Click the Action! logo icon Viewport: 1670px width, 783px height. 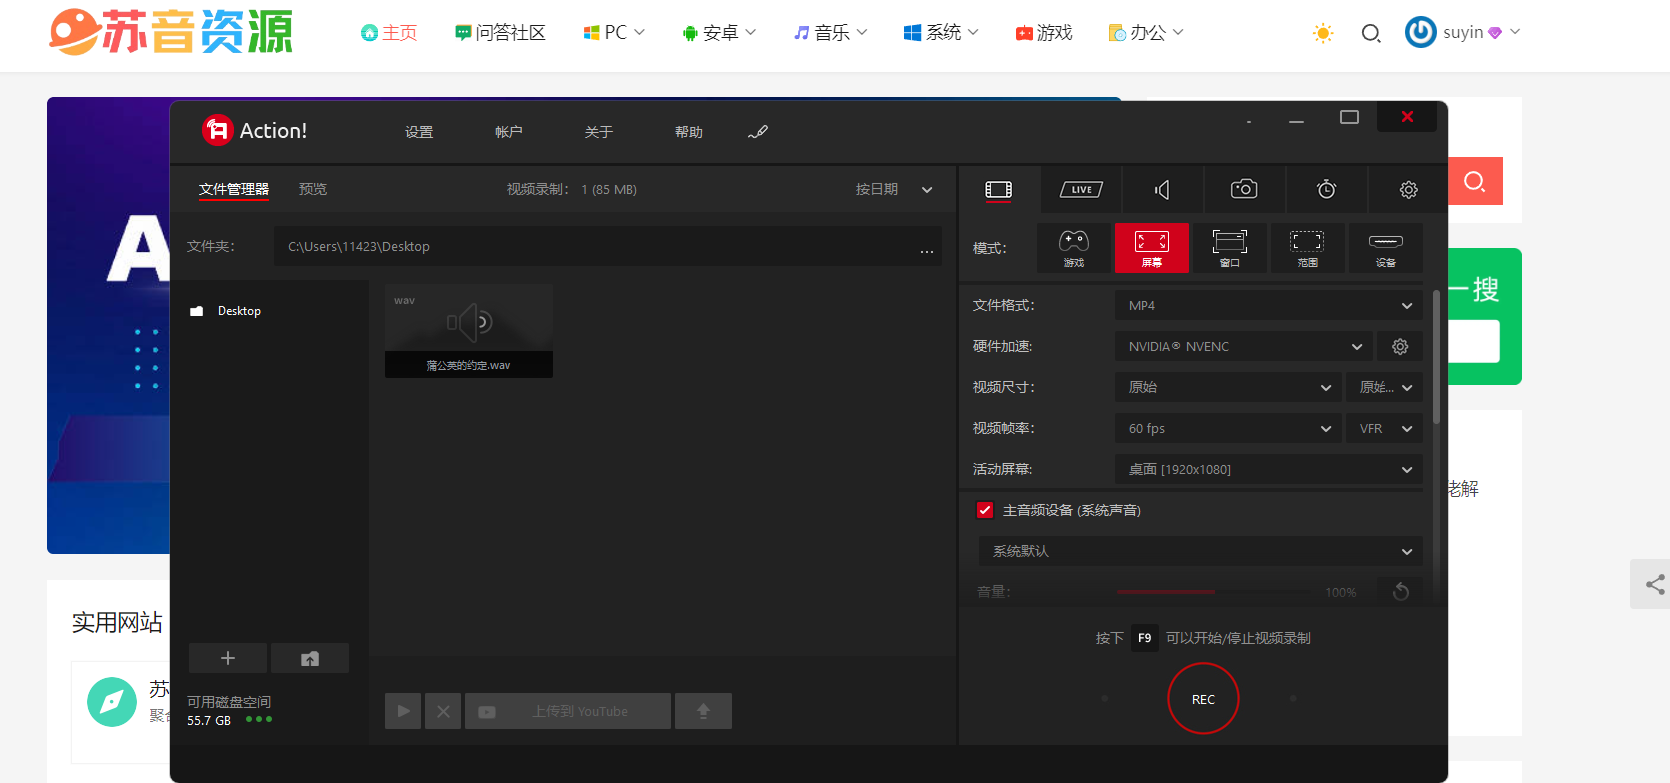[217, 130]
